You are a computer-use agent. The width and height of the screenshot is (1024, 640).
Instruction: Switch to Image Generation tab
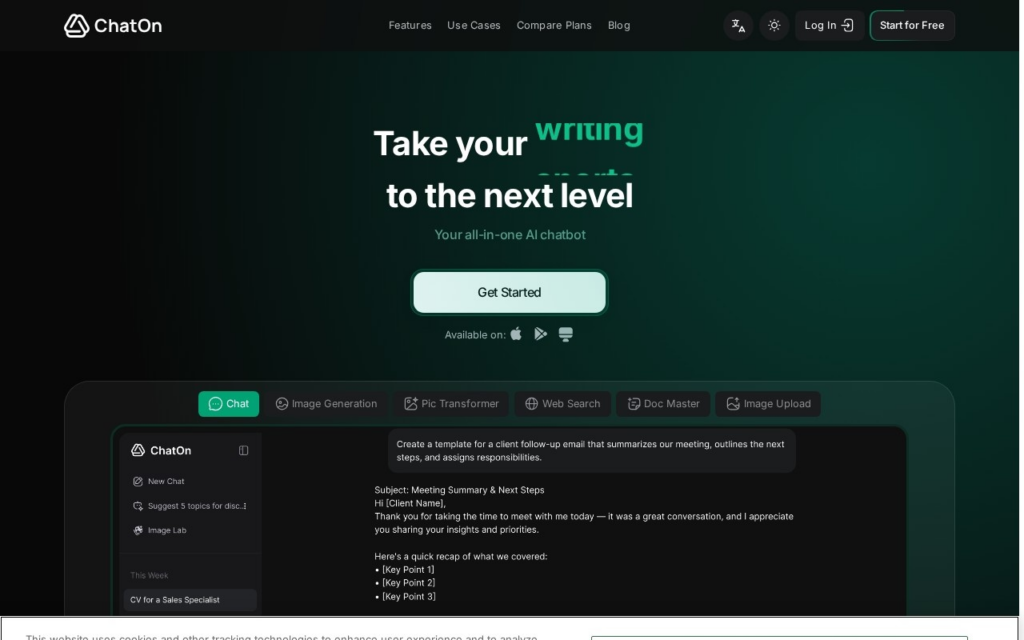tap(326, 404)
